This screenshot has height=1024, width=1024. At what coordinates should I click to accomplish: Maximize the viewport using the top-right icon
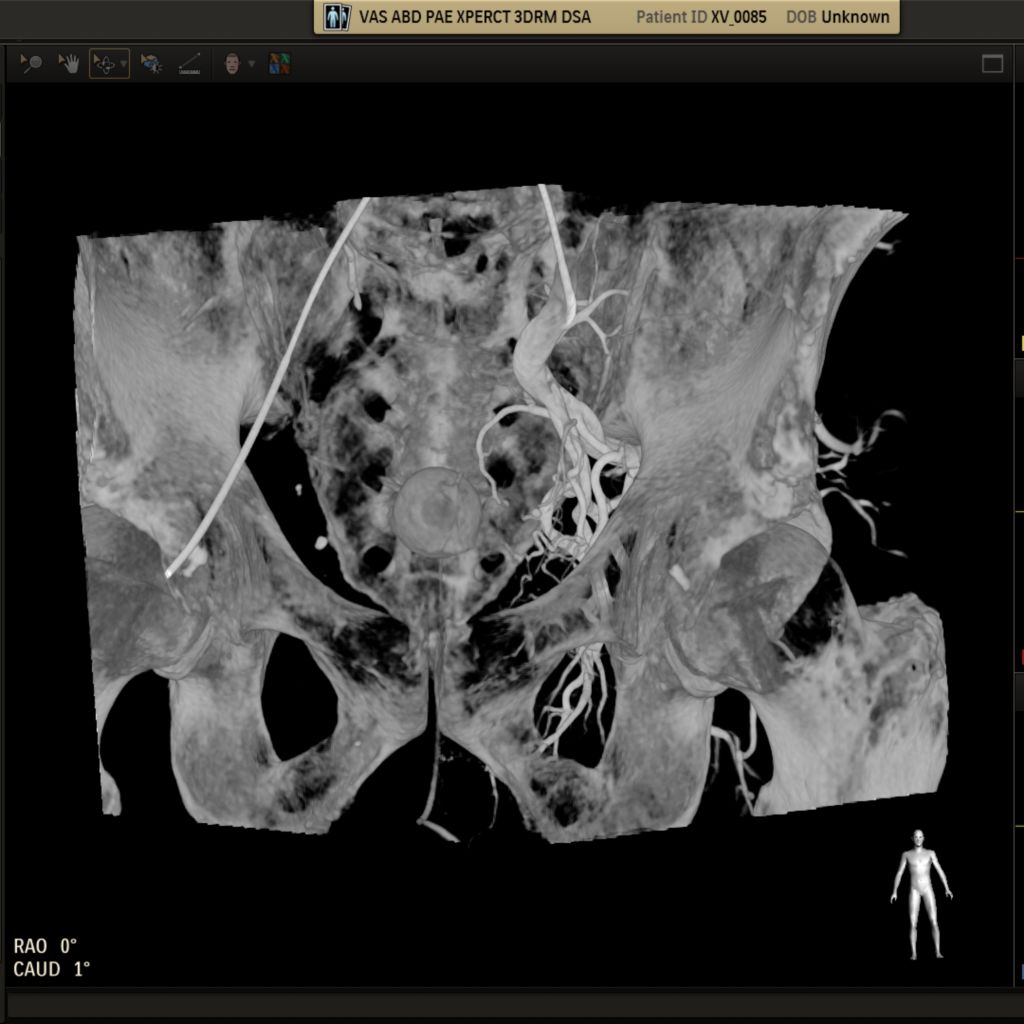click(992, 64)
